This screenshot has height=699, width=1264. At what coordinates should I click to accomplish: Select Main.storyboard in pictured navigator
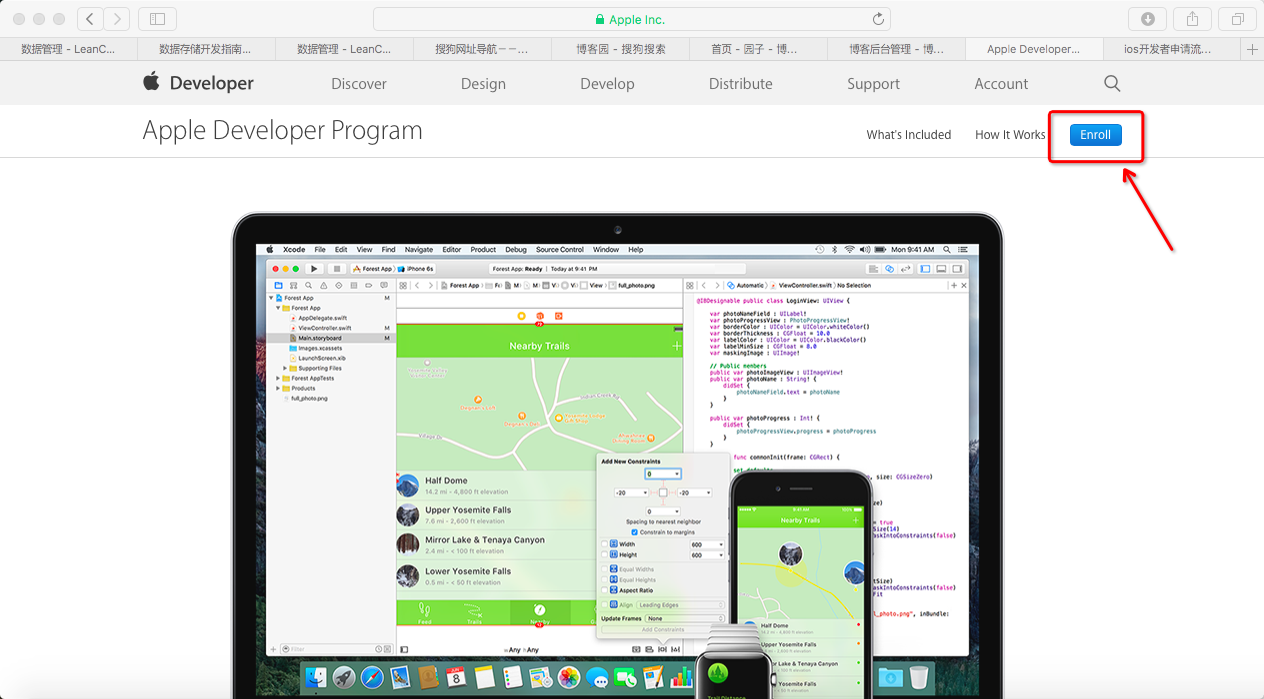[329, 338]
